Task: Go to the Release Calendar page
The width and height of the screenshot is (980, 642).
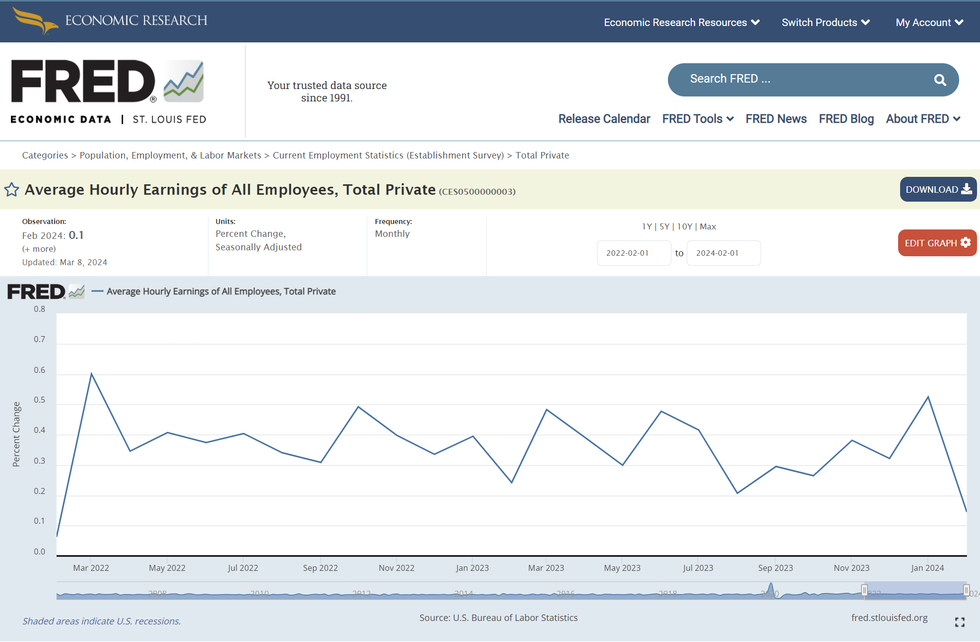Action: click(604, 119)
